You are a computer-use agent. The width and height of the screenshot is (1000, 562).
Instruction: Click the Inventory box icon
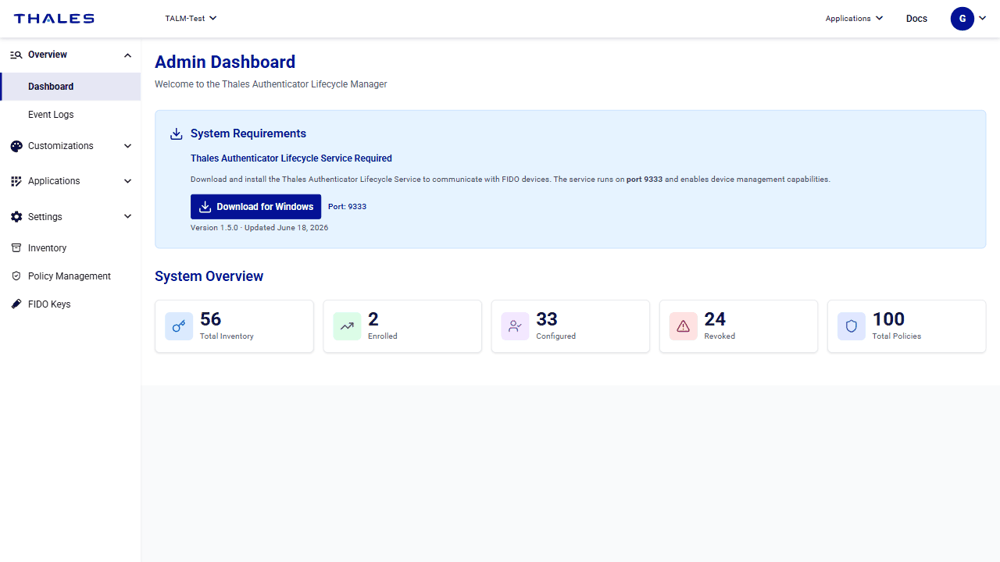16,248
